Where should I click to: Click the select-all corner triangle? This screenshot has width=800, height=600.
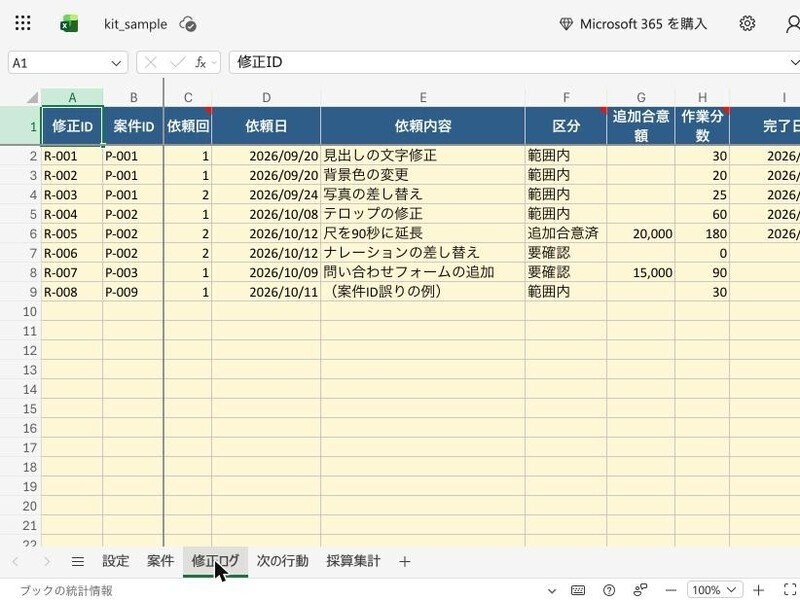click(33, 97)
